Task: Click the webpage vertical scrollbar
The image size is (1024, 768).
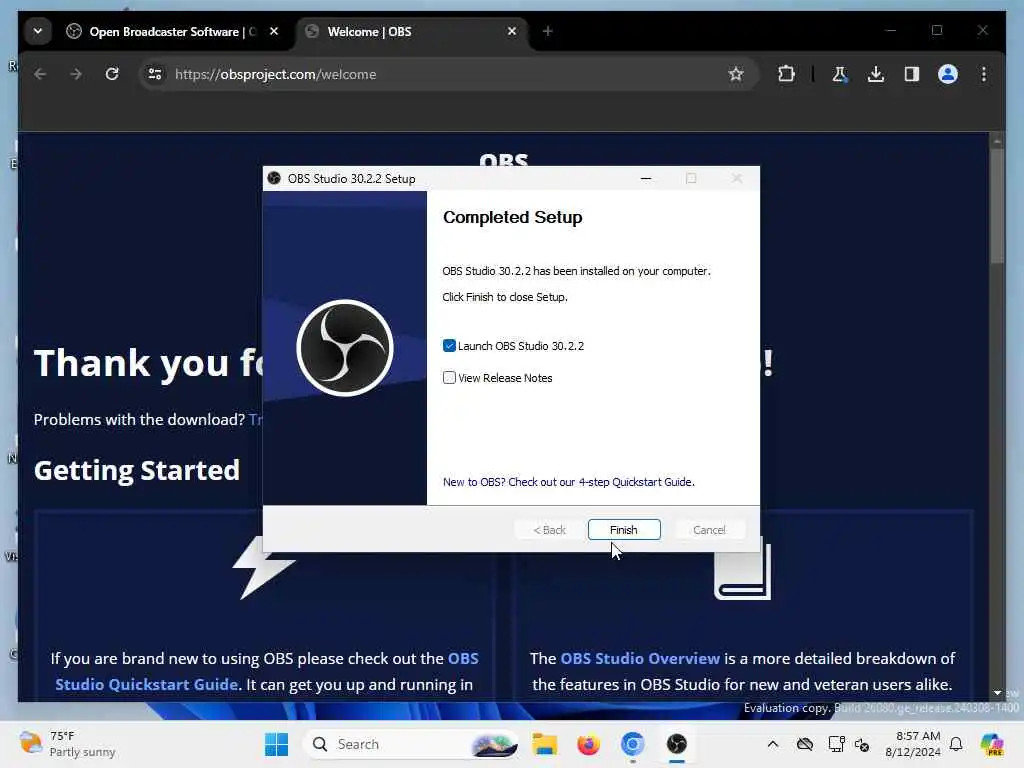Action: 997,206
